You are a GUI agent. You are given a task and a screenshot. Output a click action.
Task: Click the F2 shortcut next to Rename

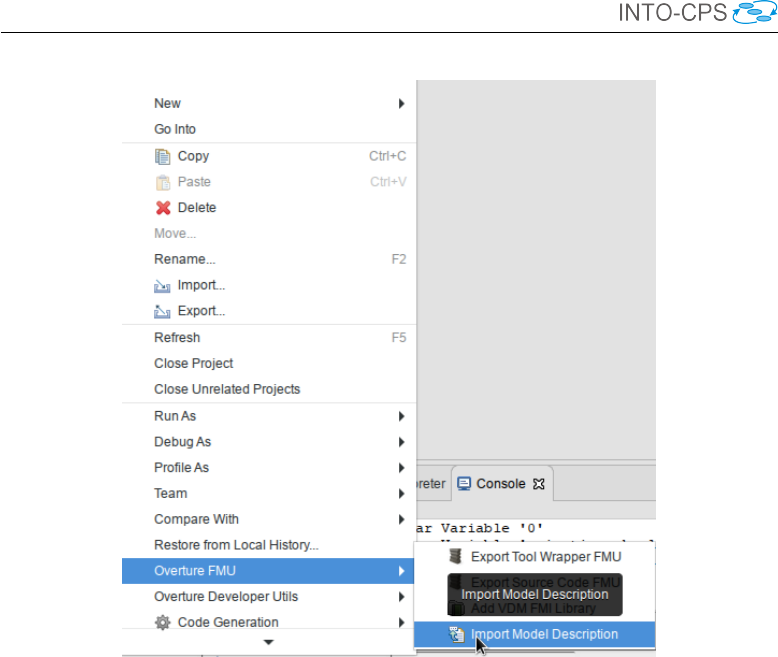(399, 259)
